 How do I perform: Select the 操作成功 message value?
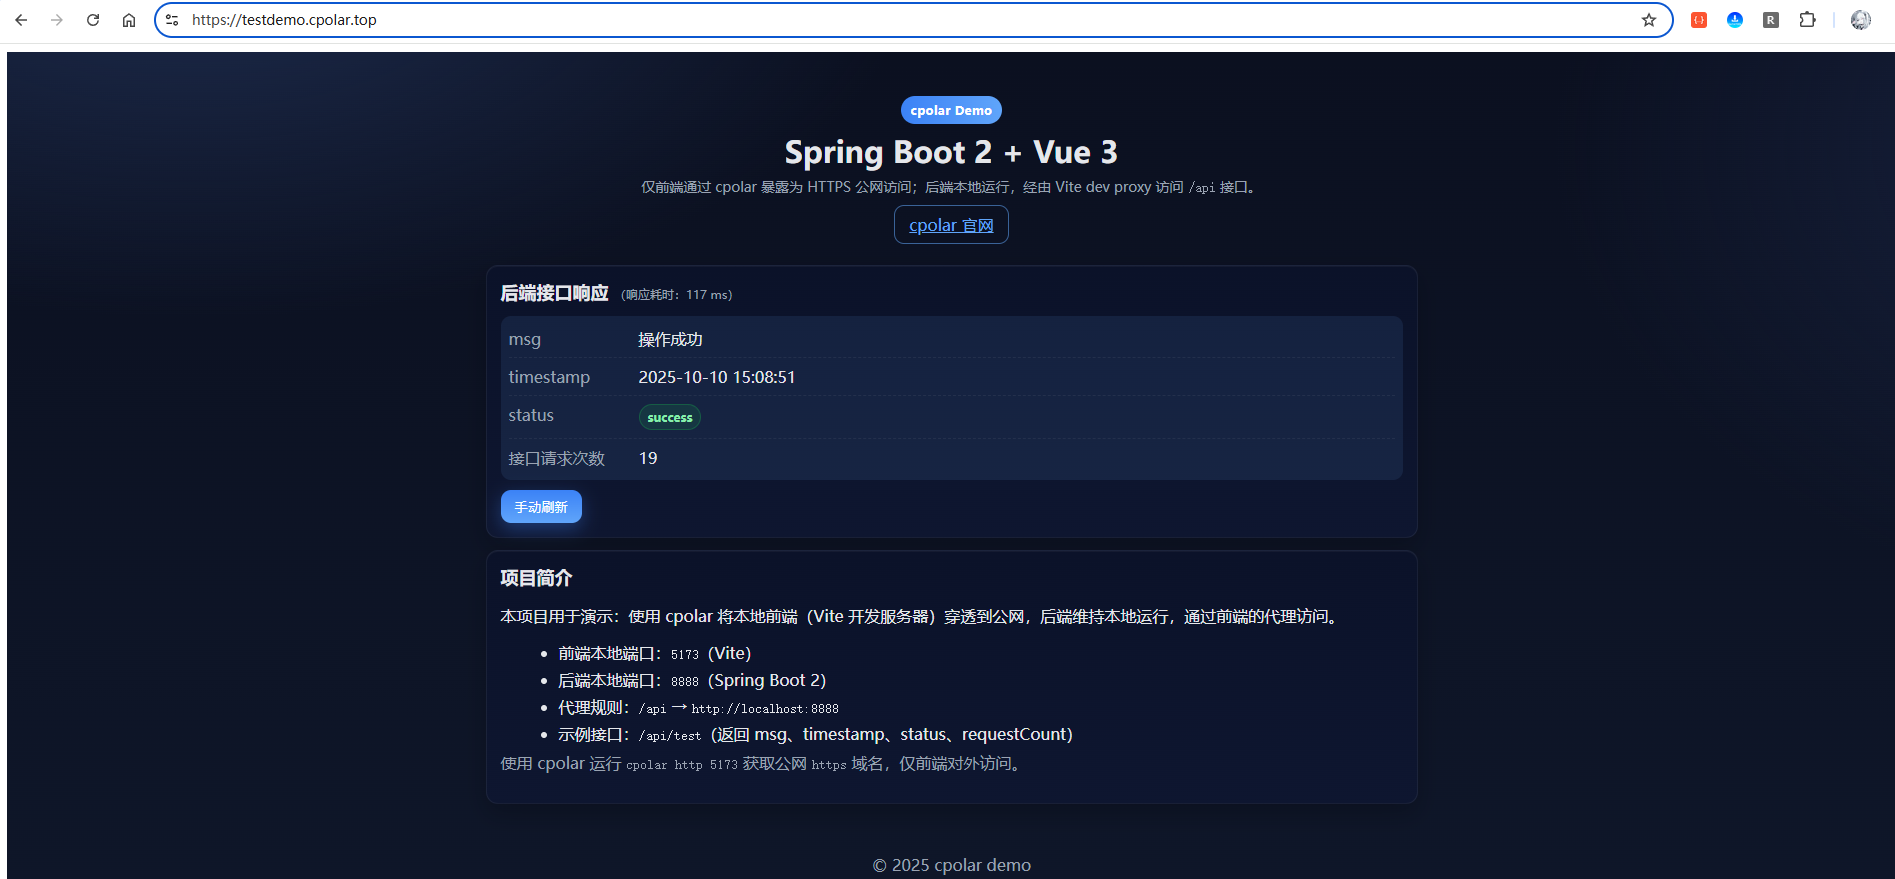[x=670, y=340]
